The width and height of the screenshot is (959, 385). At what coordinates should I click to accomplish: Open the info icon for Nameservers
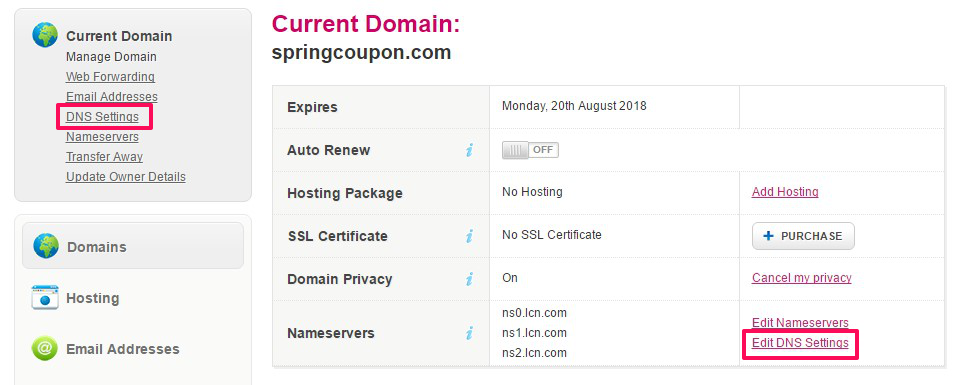coord(469,333)
